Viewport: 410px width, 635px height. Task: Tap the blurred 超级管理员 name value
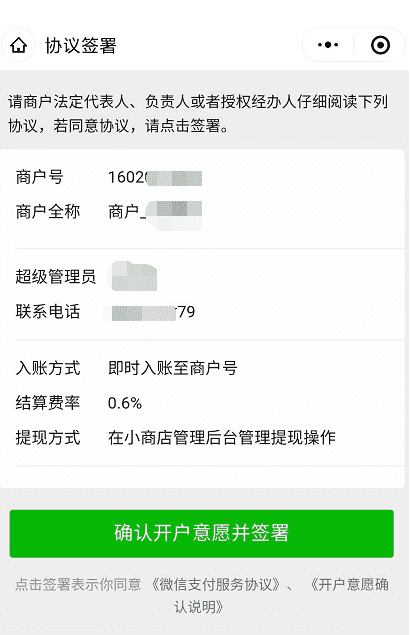(134, 277)
